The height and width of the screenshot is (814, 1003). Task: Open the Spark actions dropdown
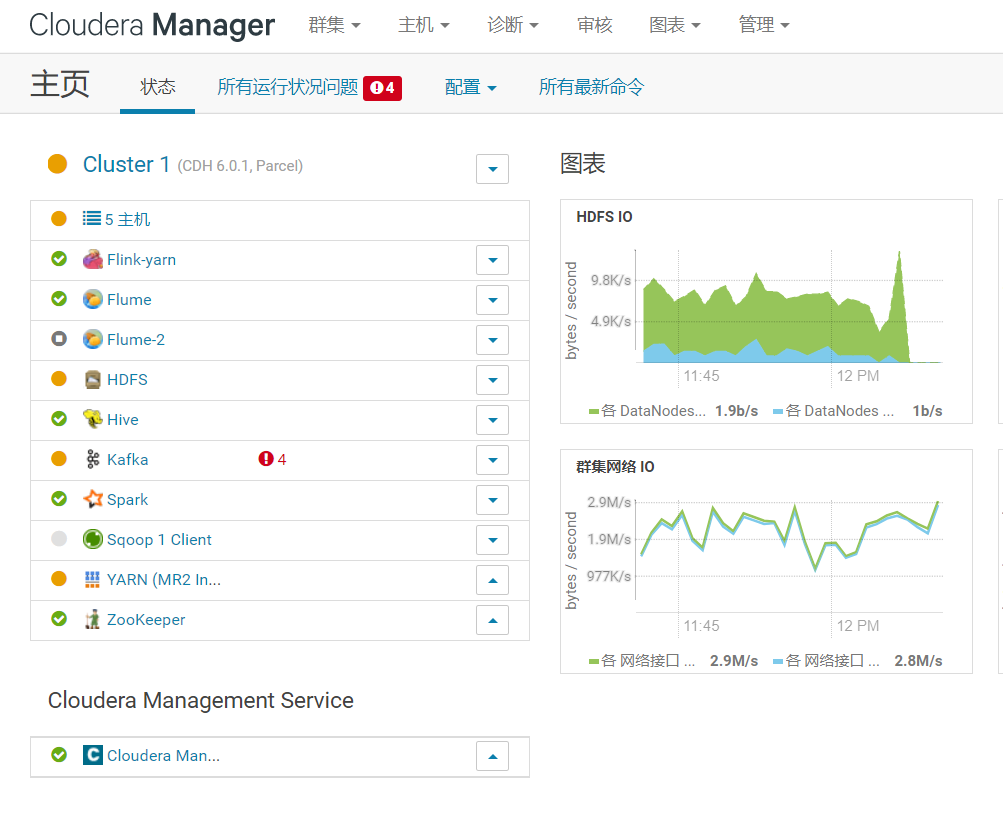[493, 500]
